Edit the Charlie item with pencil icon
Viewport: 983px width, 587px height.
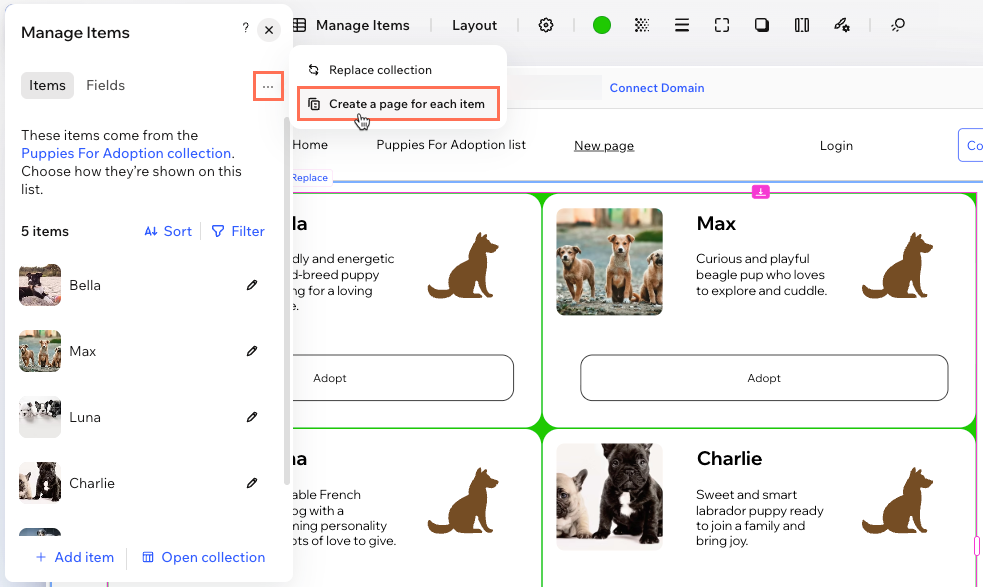point(252,484)
